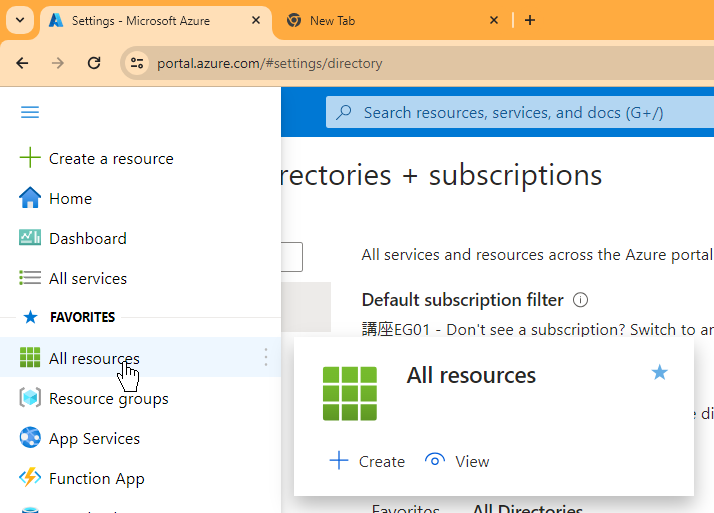Close the Settings - Microsoft Azure tab

256,20
